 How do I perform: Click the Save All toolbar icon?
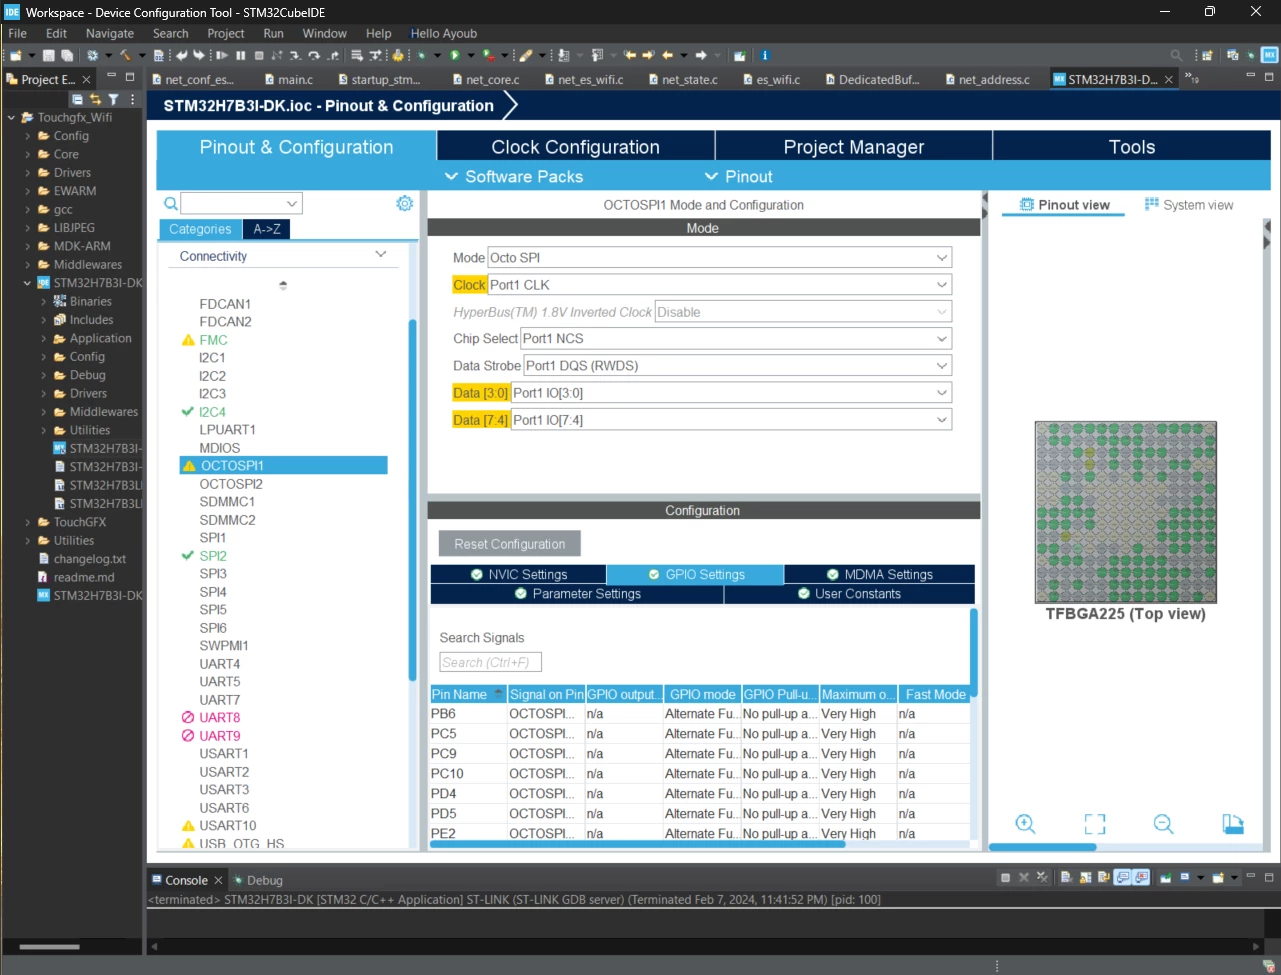click(x=67, y=55)
